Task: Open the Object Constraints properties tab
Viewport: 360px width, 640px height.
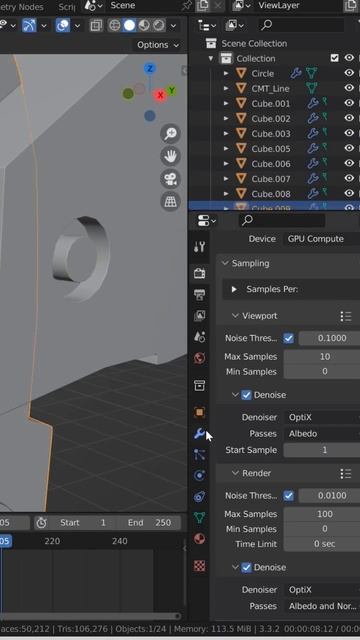Action: coord(200,497)
